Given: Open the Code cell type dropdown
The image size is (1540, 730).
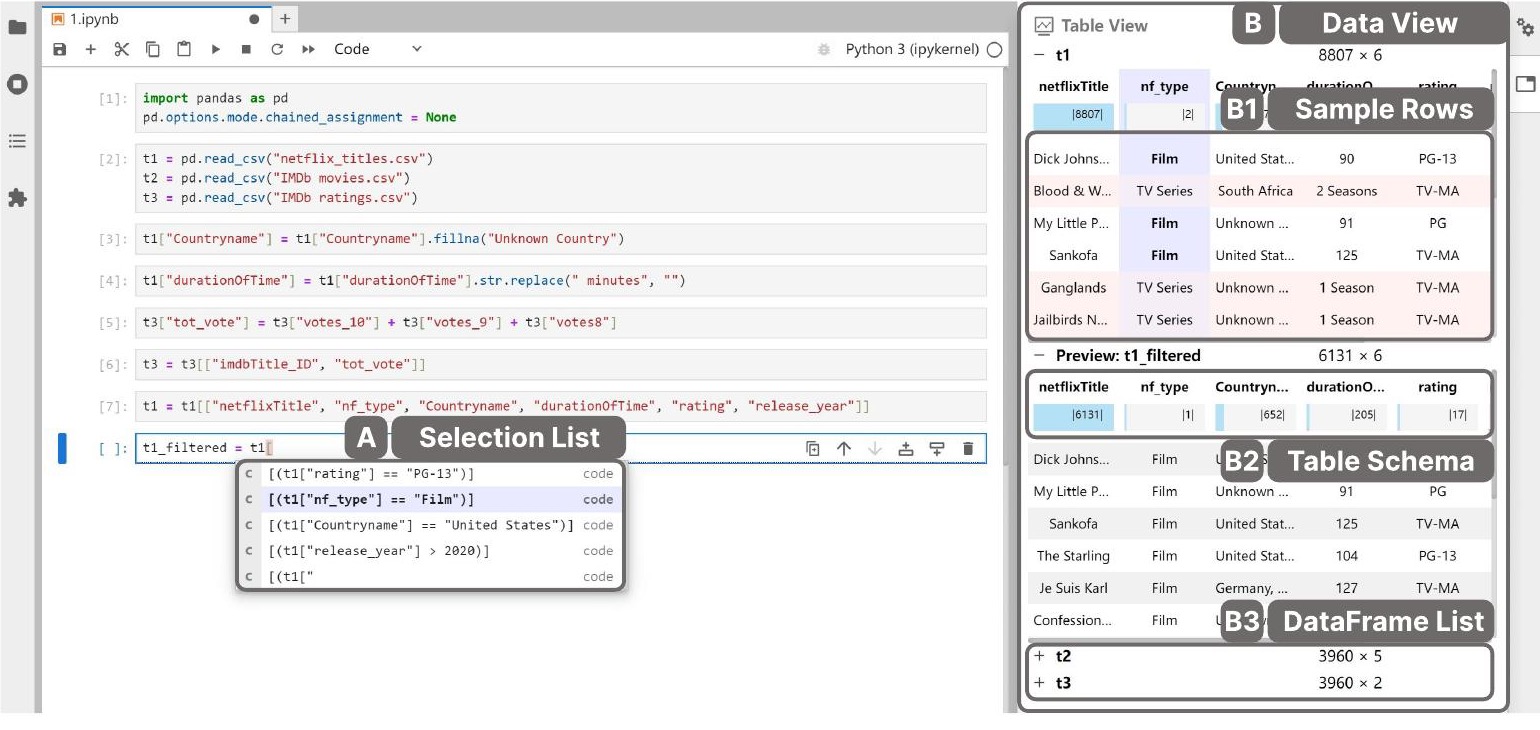Looking at the screenshot, I should click(x=378, y=49).
